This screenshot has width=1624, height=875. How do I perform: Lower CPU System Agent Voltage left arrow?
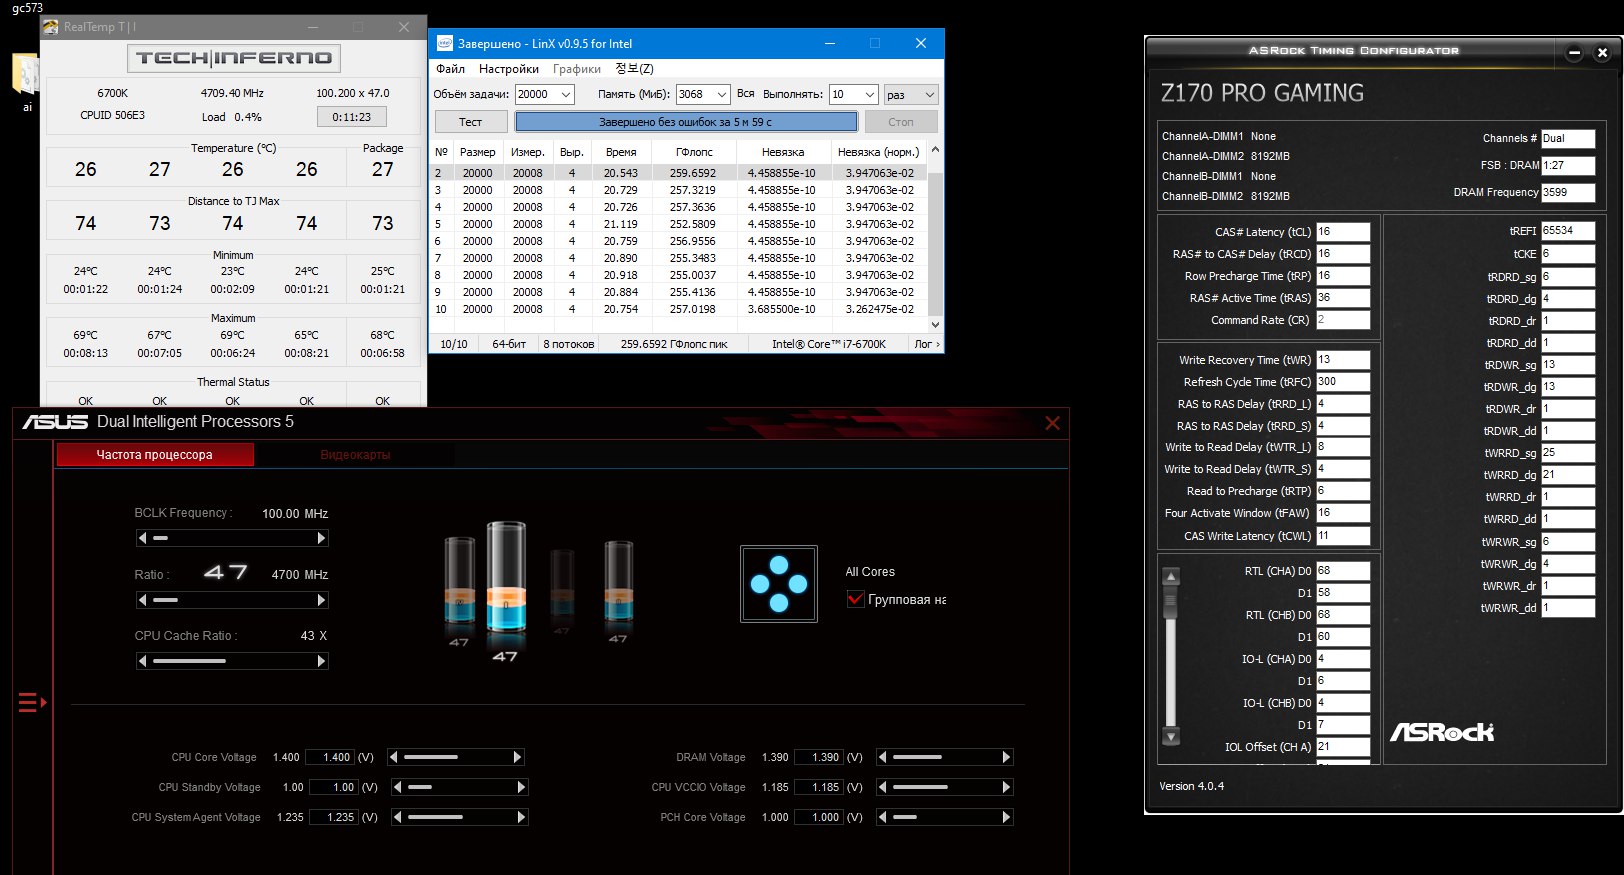click(398, 817)
